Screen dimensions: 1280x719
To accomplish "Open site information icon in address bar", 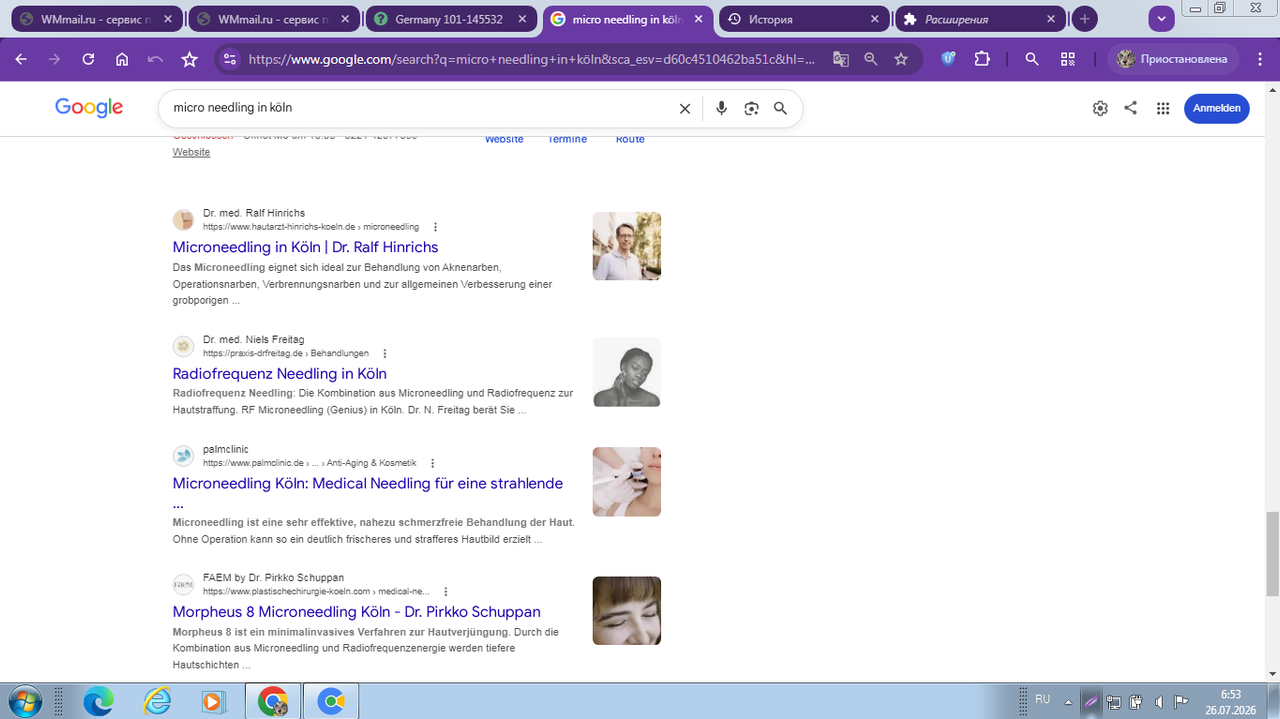I will coord(230,59).
